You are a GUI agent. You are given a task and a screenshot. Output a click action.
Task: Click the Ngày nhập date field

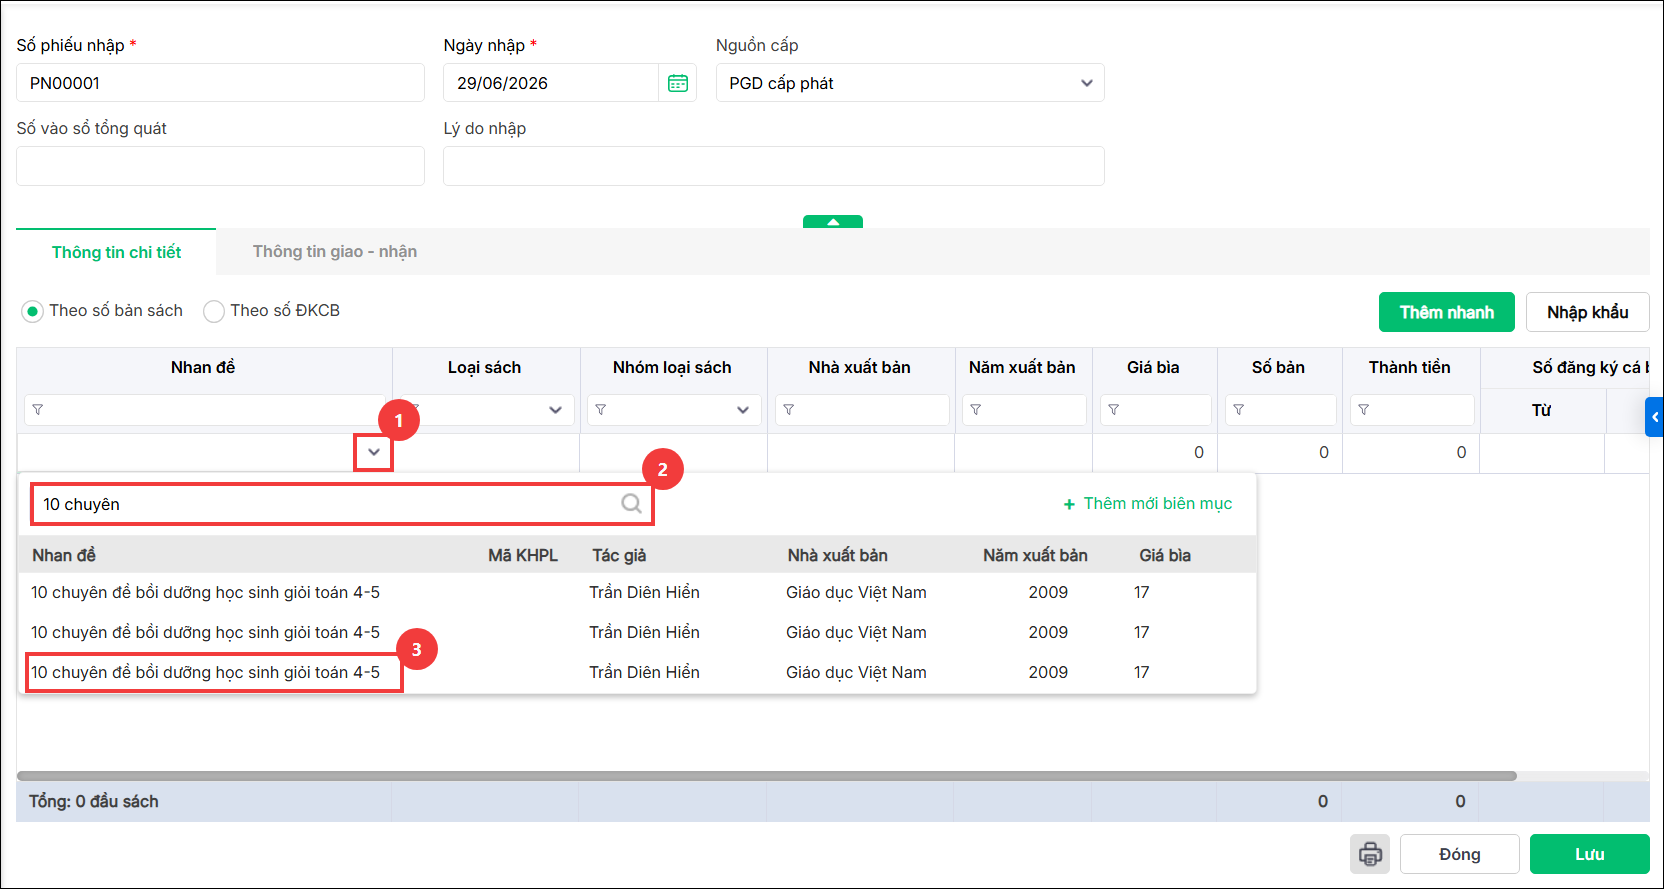(x=551, y=83)
